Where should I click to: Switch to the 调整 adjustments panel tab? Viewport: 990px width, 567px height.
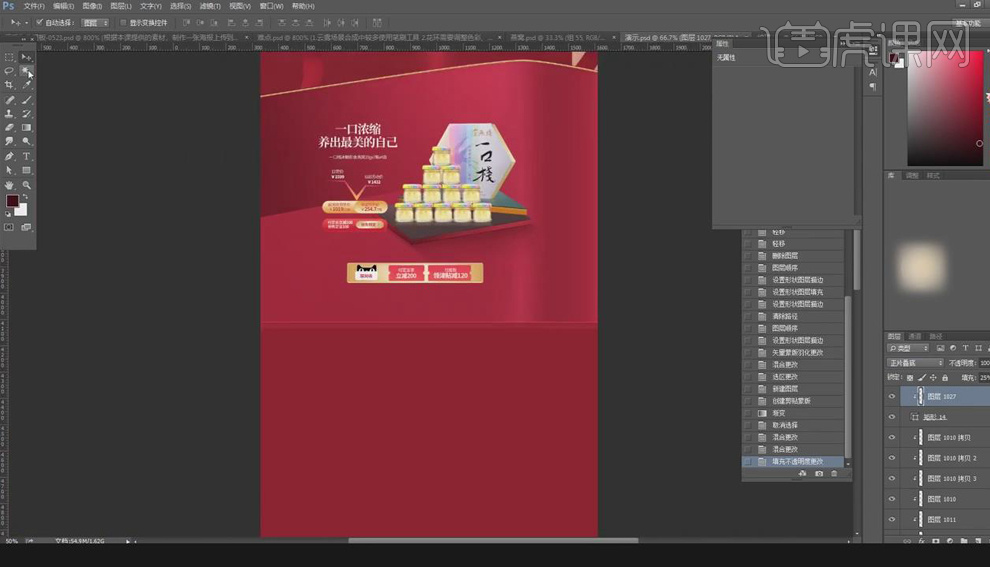[912, 176]
